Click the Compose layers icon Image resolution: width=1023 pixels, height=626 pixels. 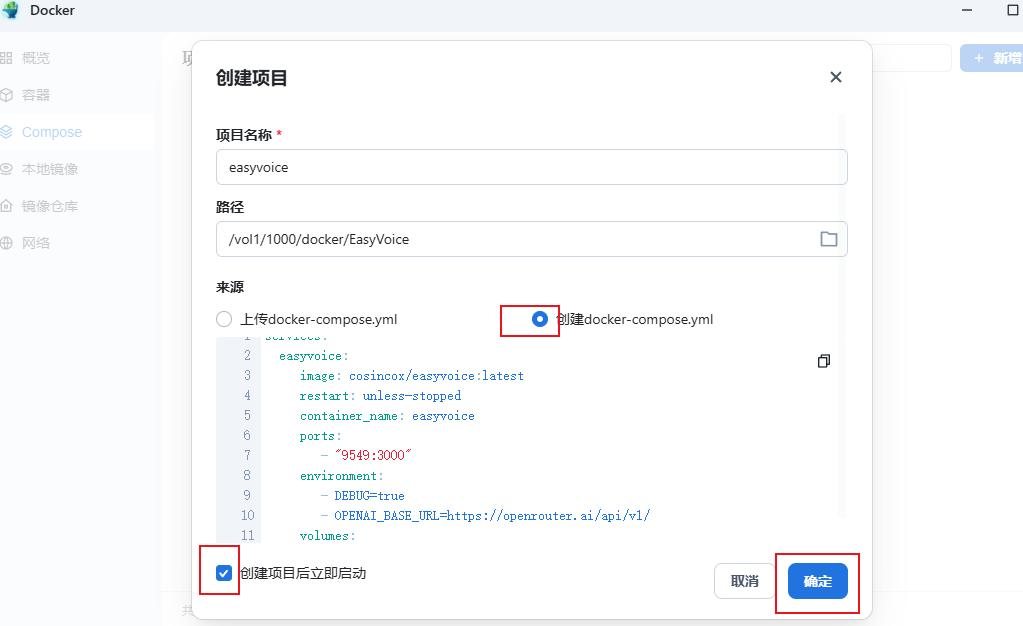(x=6, y=132)
